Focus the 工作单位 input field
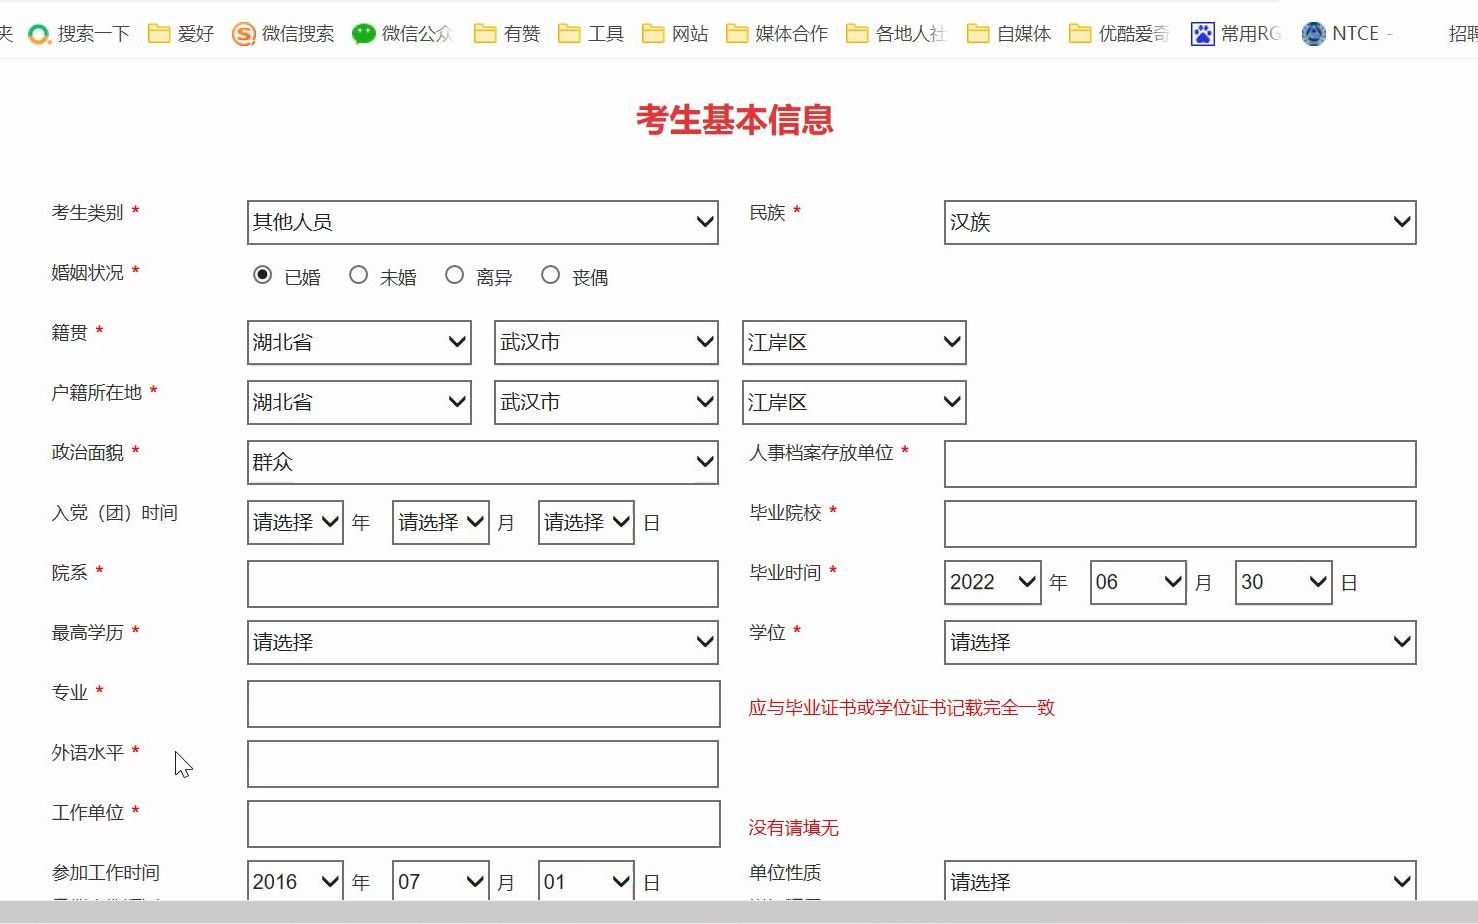 click(x=484, y=824)
